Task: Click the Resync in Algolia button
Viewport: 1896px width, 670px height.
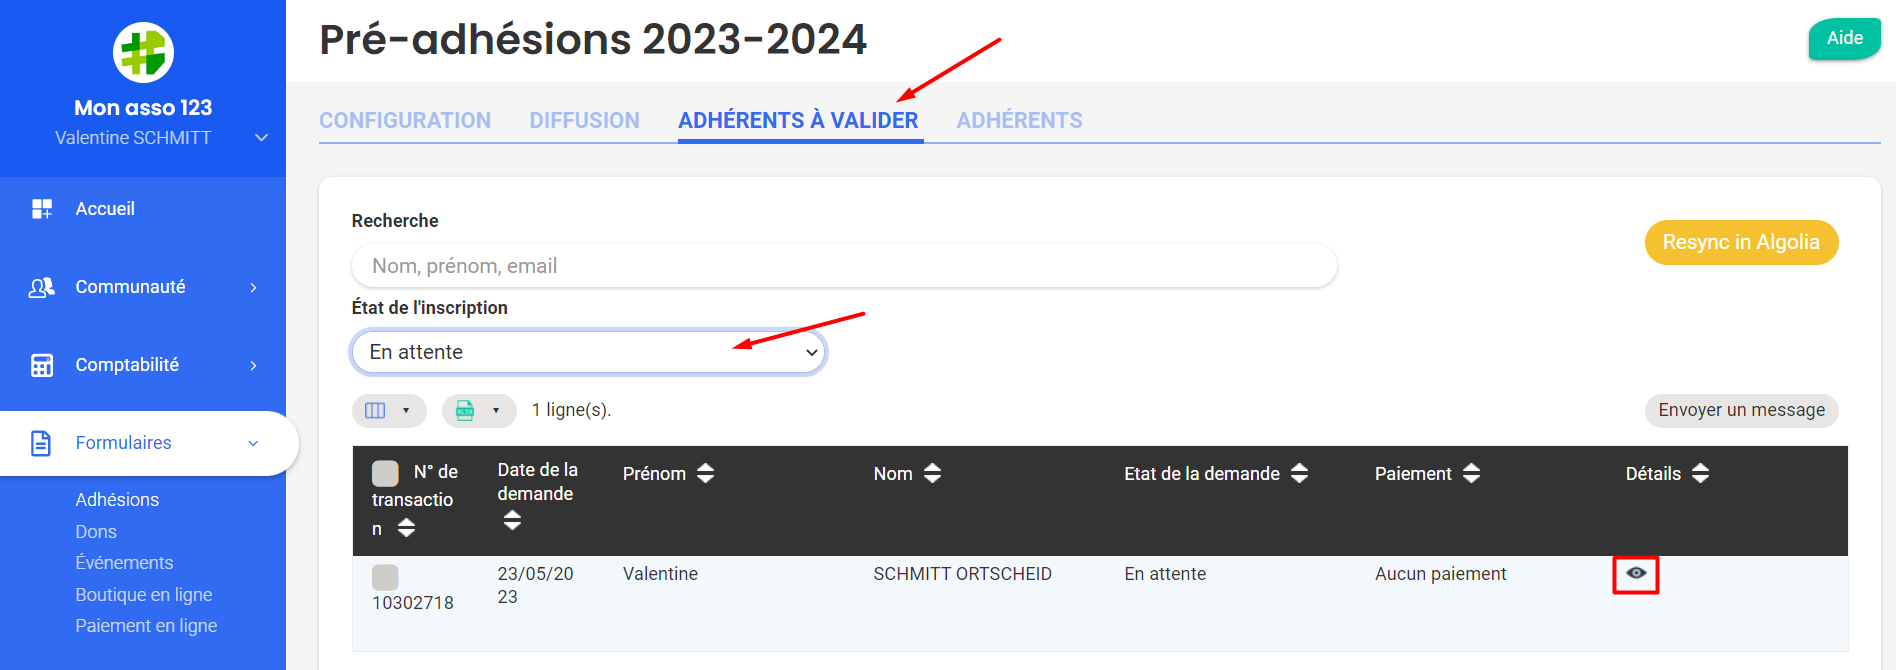Action: (1740, 243)
